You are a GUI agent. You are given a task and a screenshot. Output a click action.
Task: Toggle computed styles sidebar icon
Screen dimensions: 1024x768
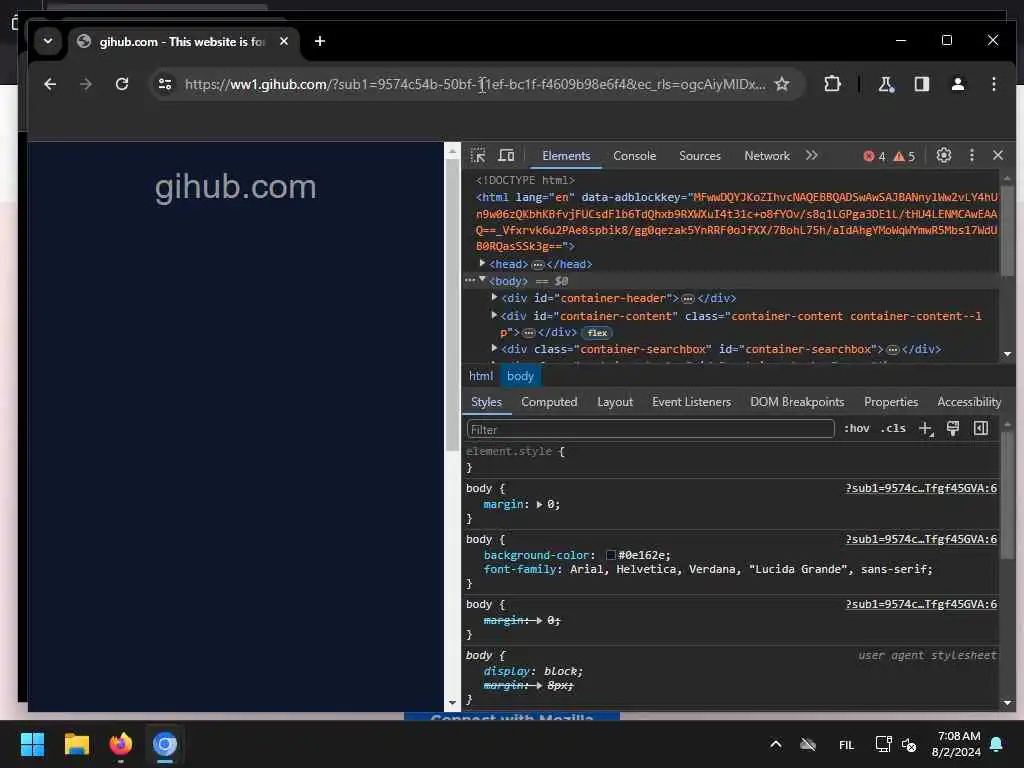[981, 428]
